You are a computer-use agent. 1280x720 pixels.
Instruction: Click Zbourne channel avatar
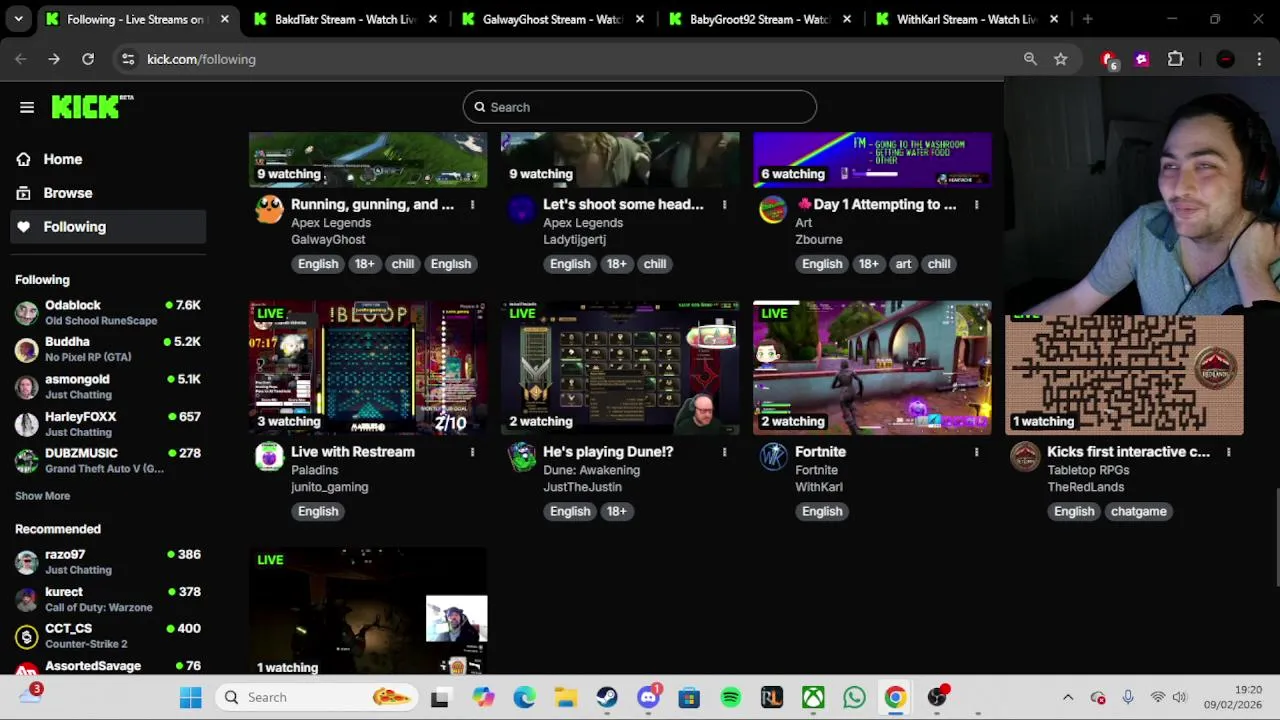[x=773, y=209]
